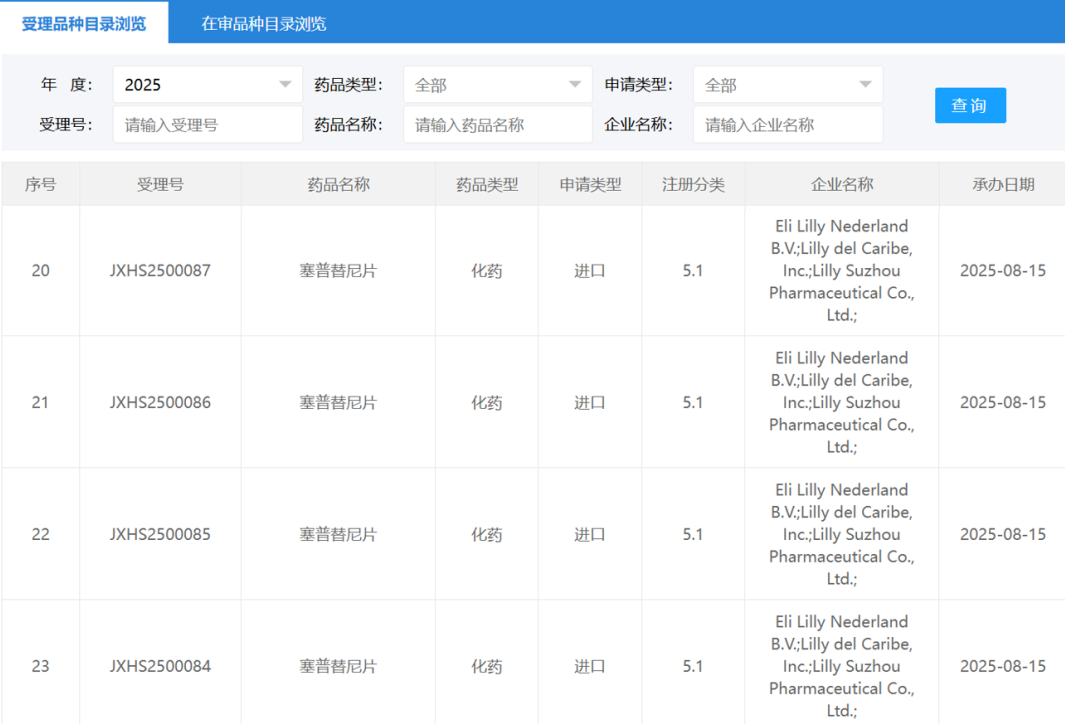Click the 化药 cell in row 23

(486, 666)
